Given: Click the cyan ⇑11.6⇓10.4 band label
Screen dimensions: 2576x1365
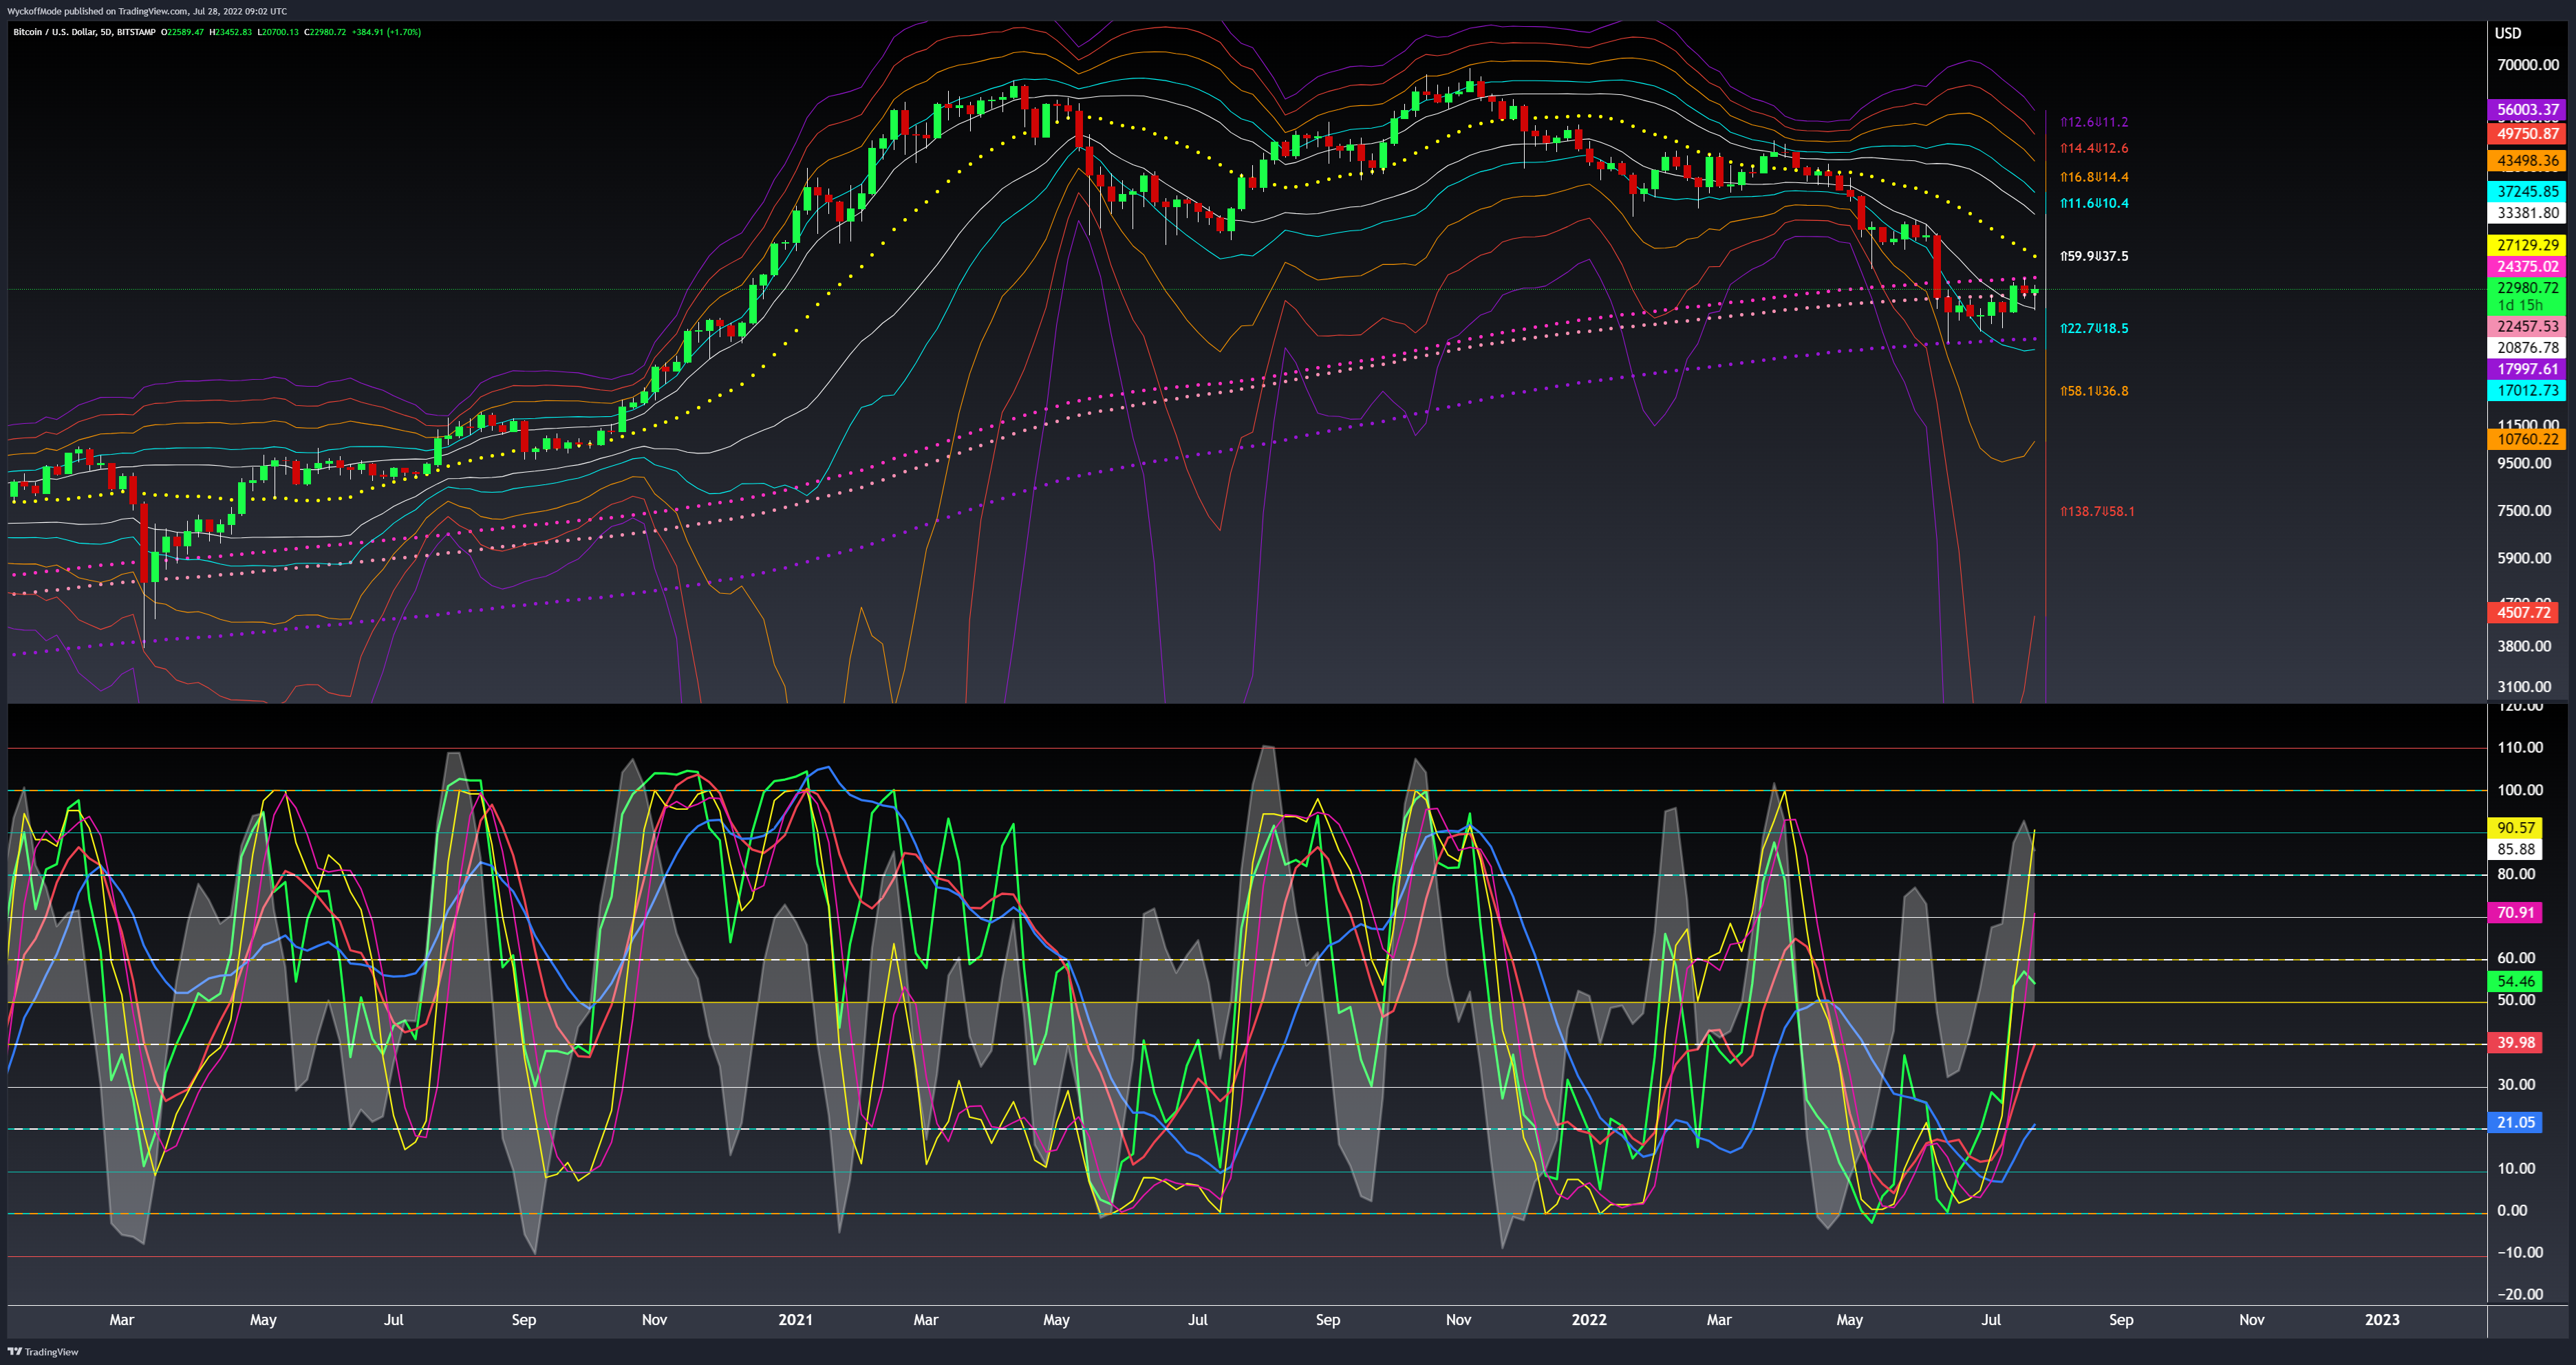Looking at the screenshot, I should coord(2094,203).
